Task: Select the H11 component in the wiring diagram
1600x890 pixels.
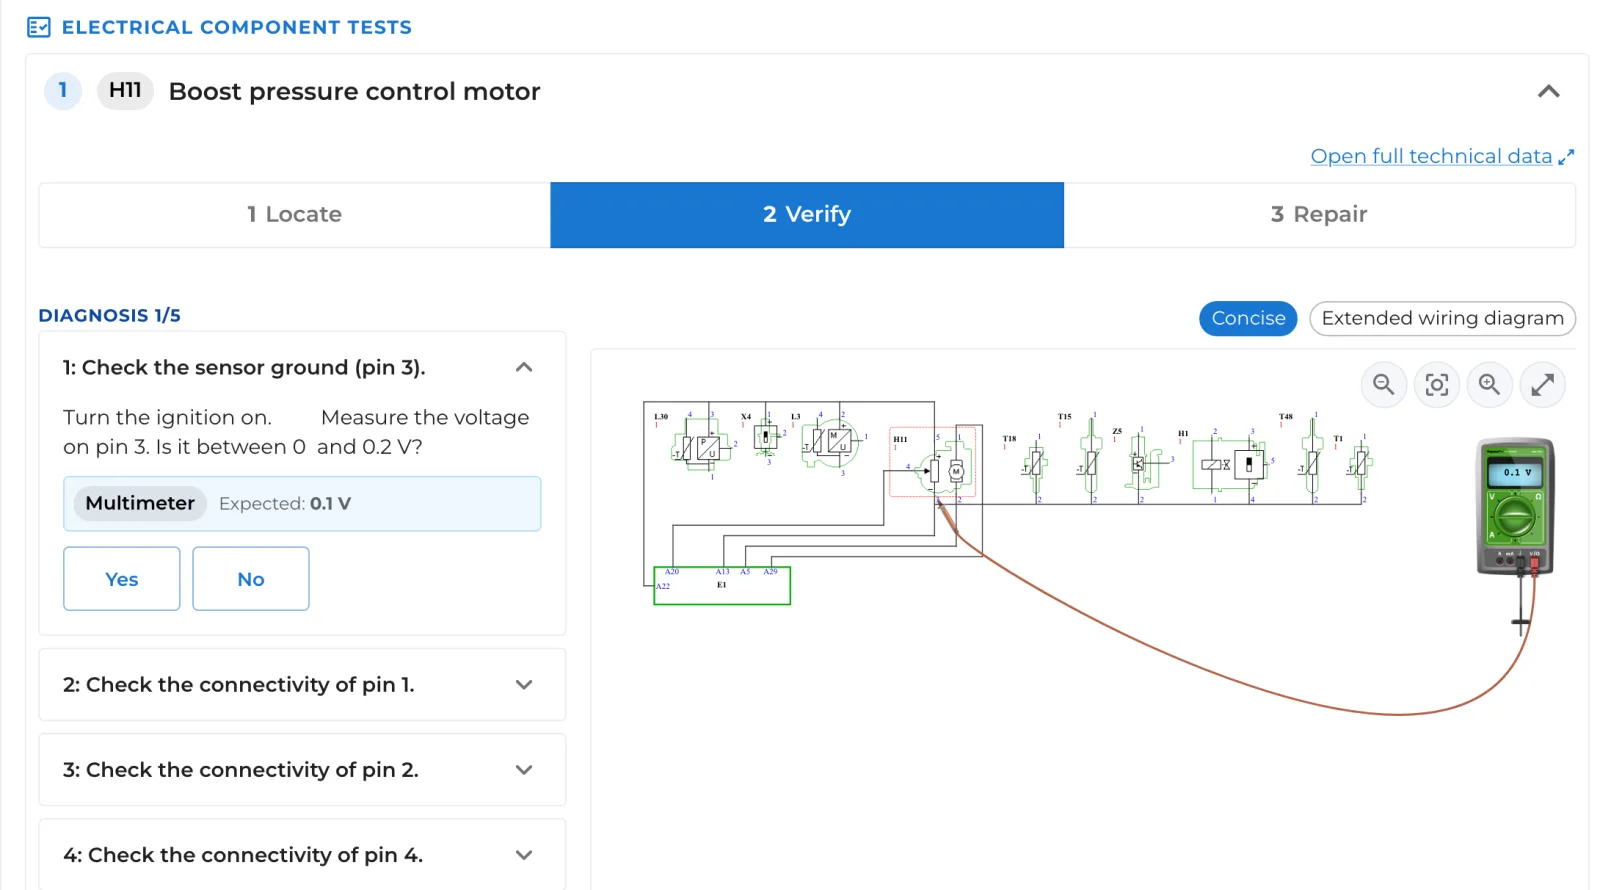Action: coord(932,462)
